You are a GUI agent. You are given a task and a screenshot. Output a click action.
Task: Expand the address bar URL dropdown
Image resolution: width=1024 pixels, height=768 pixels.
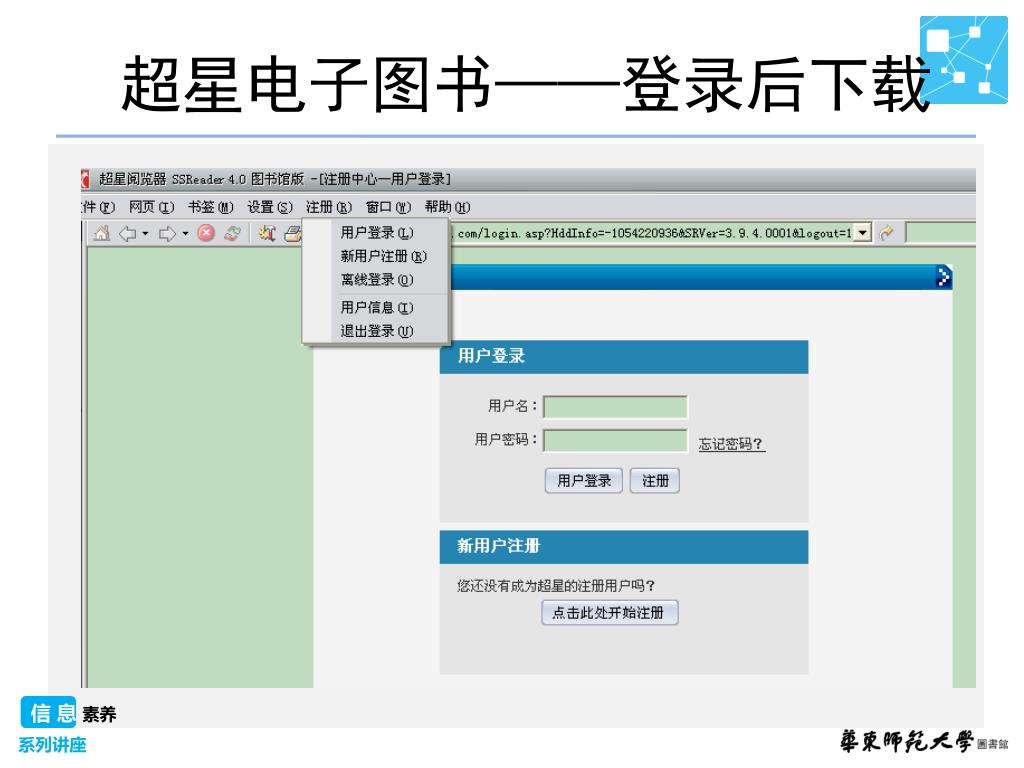863,232
